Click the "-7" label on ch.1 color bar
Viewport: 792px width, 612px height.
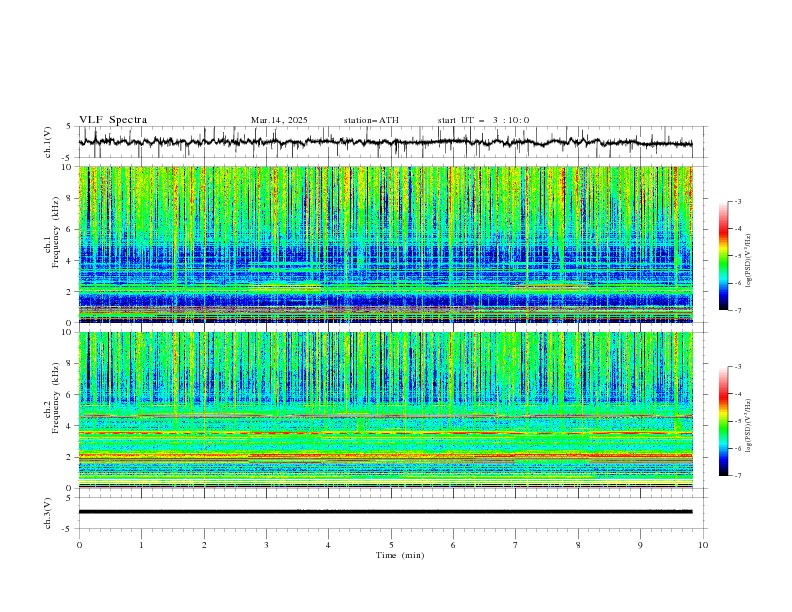738,310
